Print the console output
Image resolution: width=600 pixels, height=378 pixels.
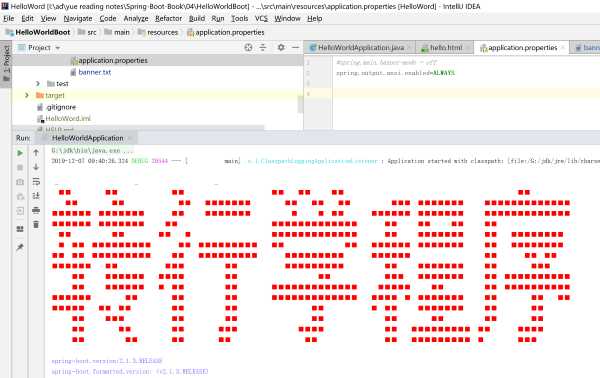36,210
